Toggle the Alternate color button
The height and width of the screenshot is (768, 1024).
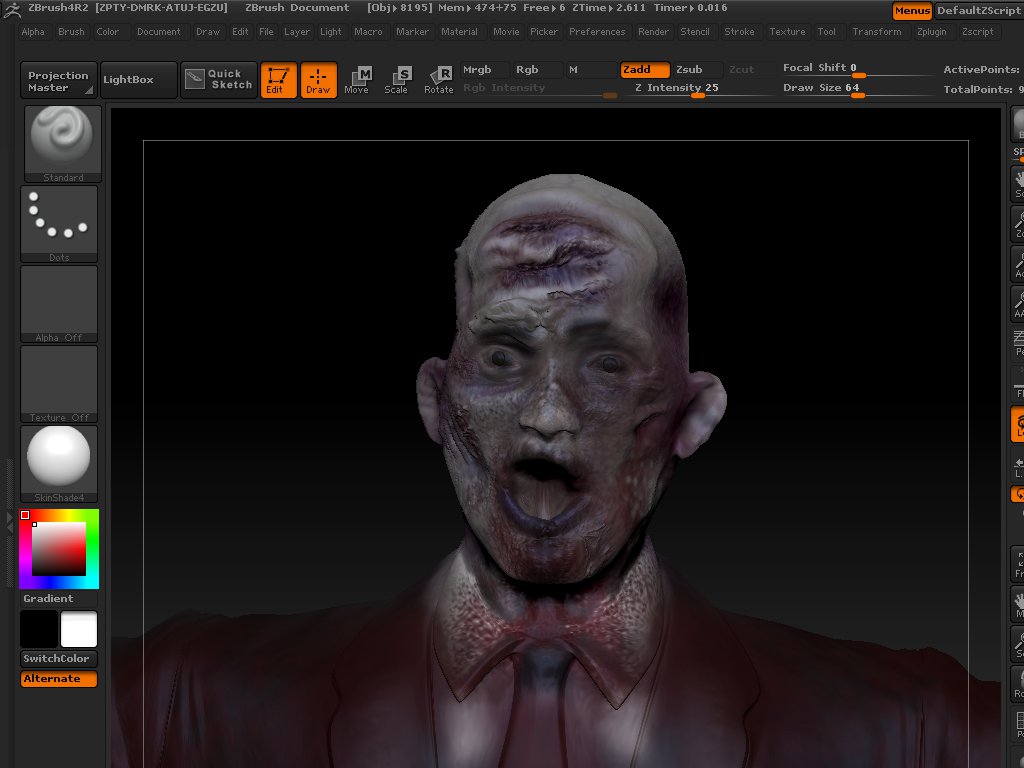point(59,679)
